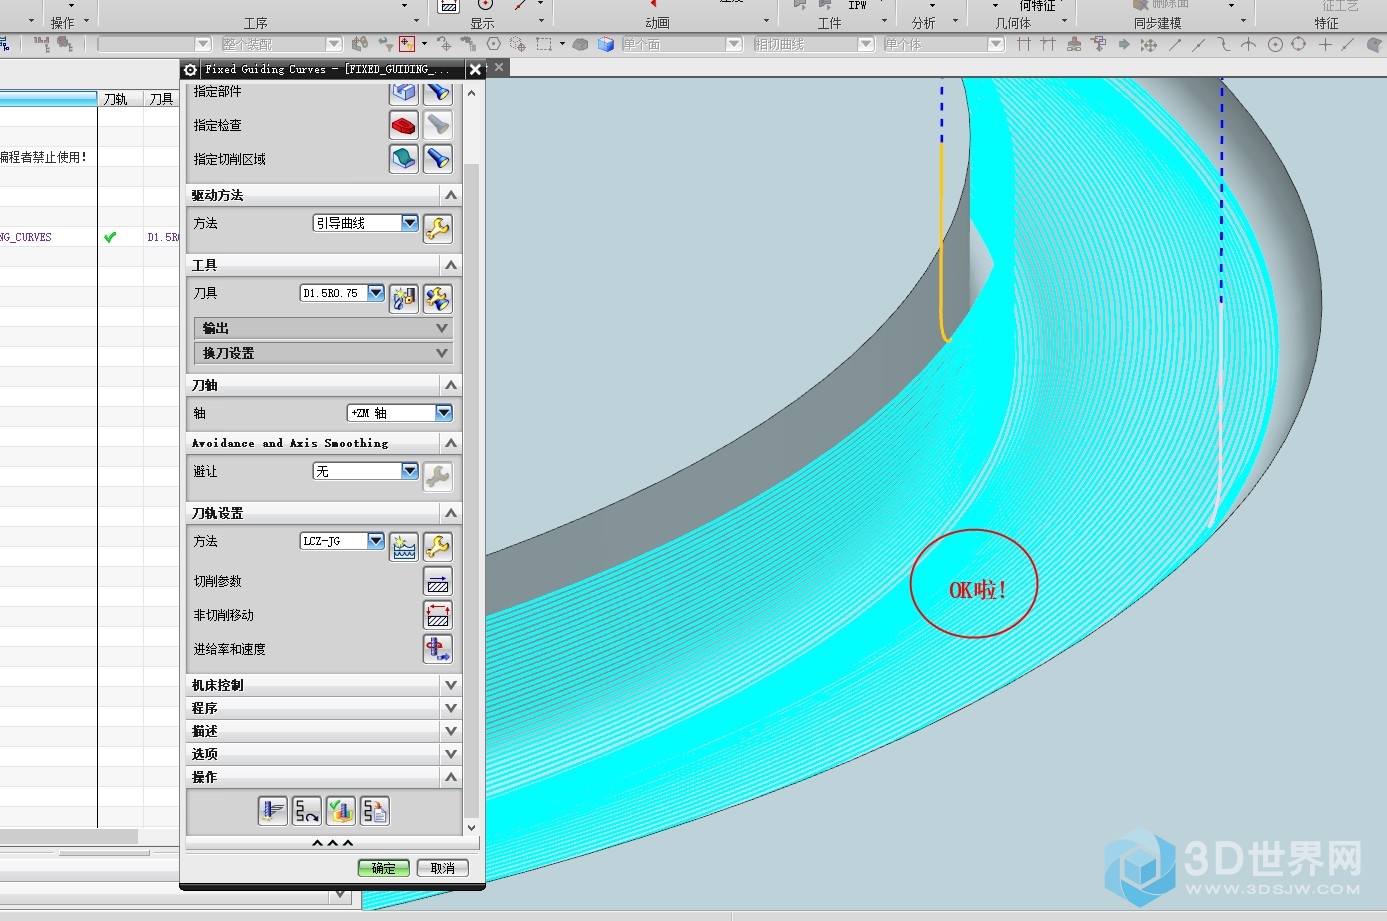1387x921 pixels.
Task: Collapse the 工具 section
Action: (x=451, y=265)
